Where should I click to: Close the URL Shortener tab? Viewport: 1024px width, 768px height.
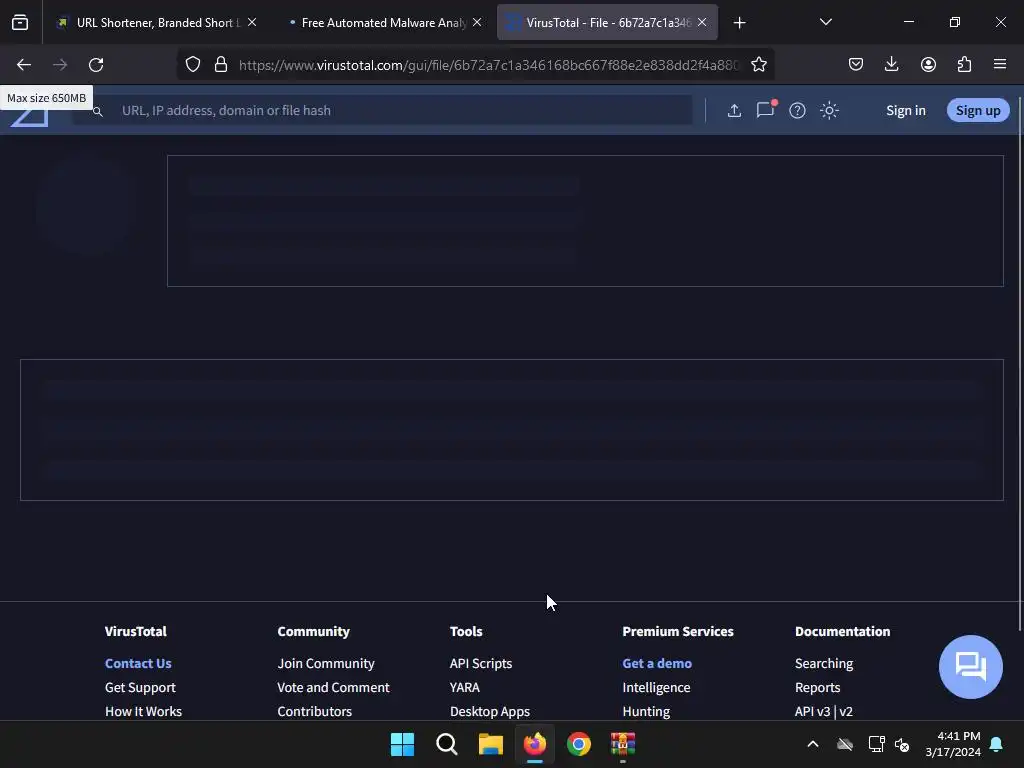pyautogui.click(x=252, y=22)
